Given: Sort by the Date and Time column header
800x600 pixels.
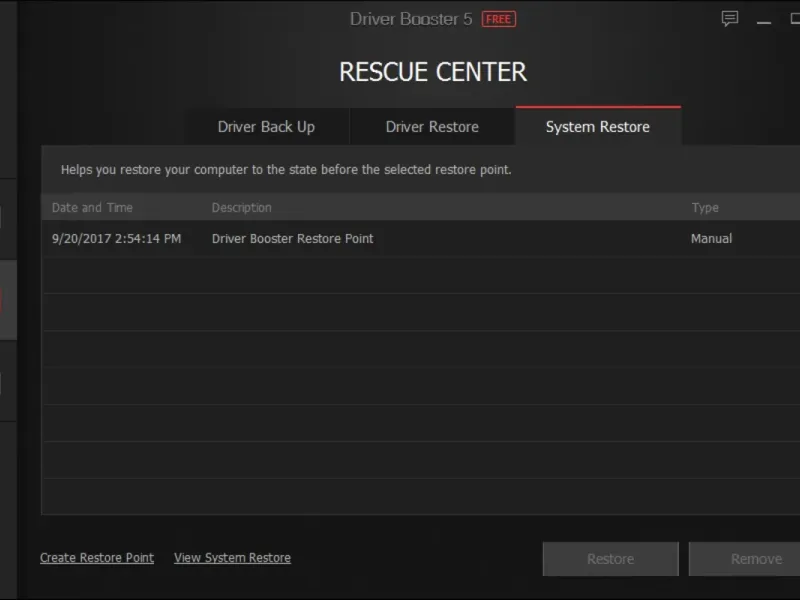Looking at the screenshot, I should [92, 208].
